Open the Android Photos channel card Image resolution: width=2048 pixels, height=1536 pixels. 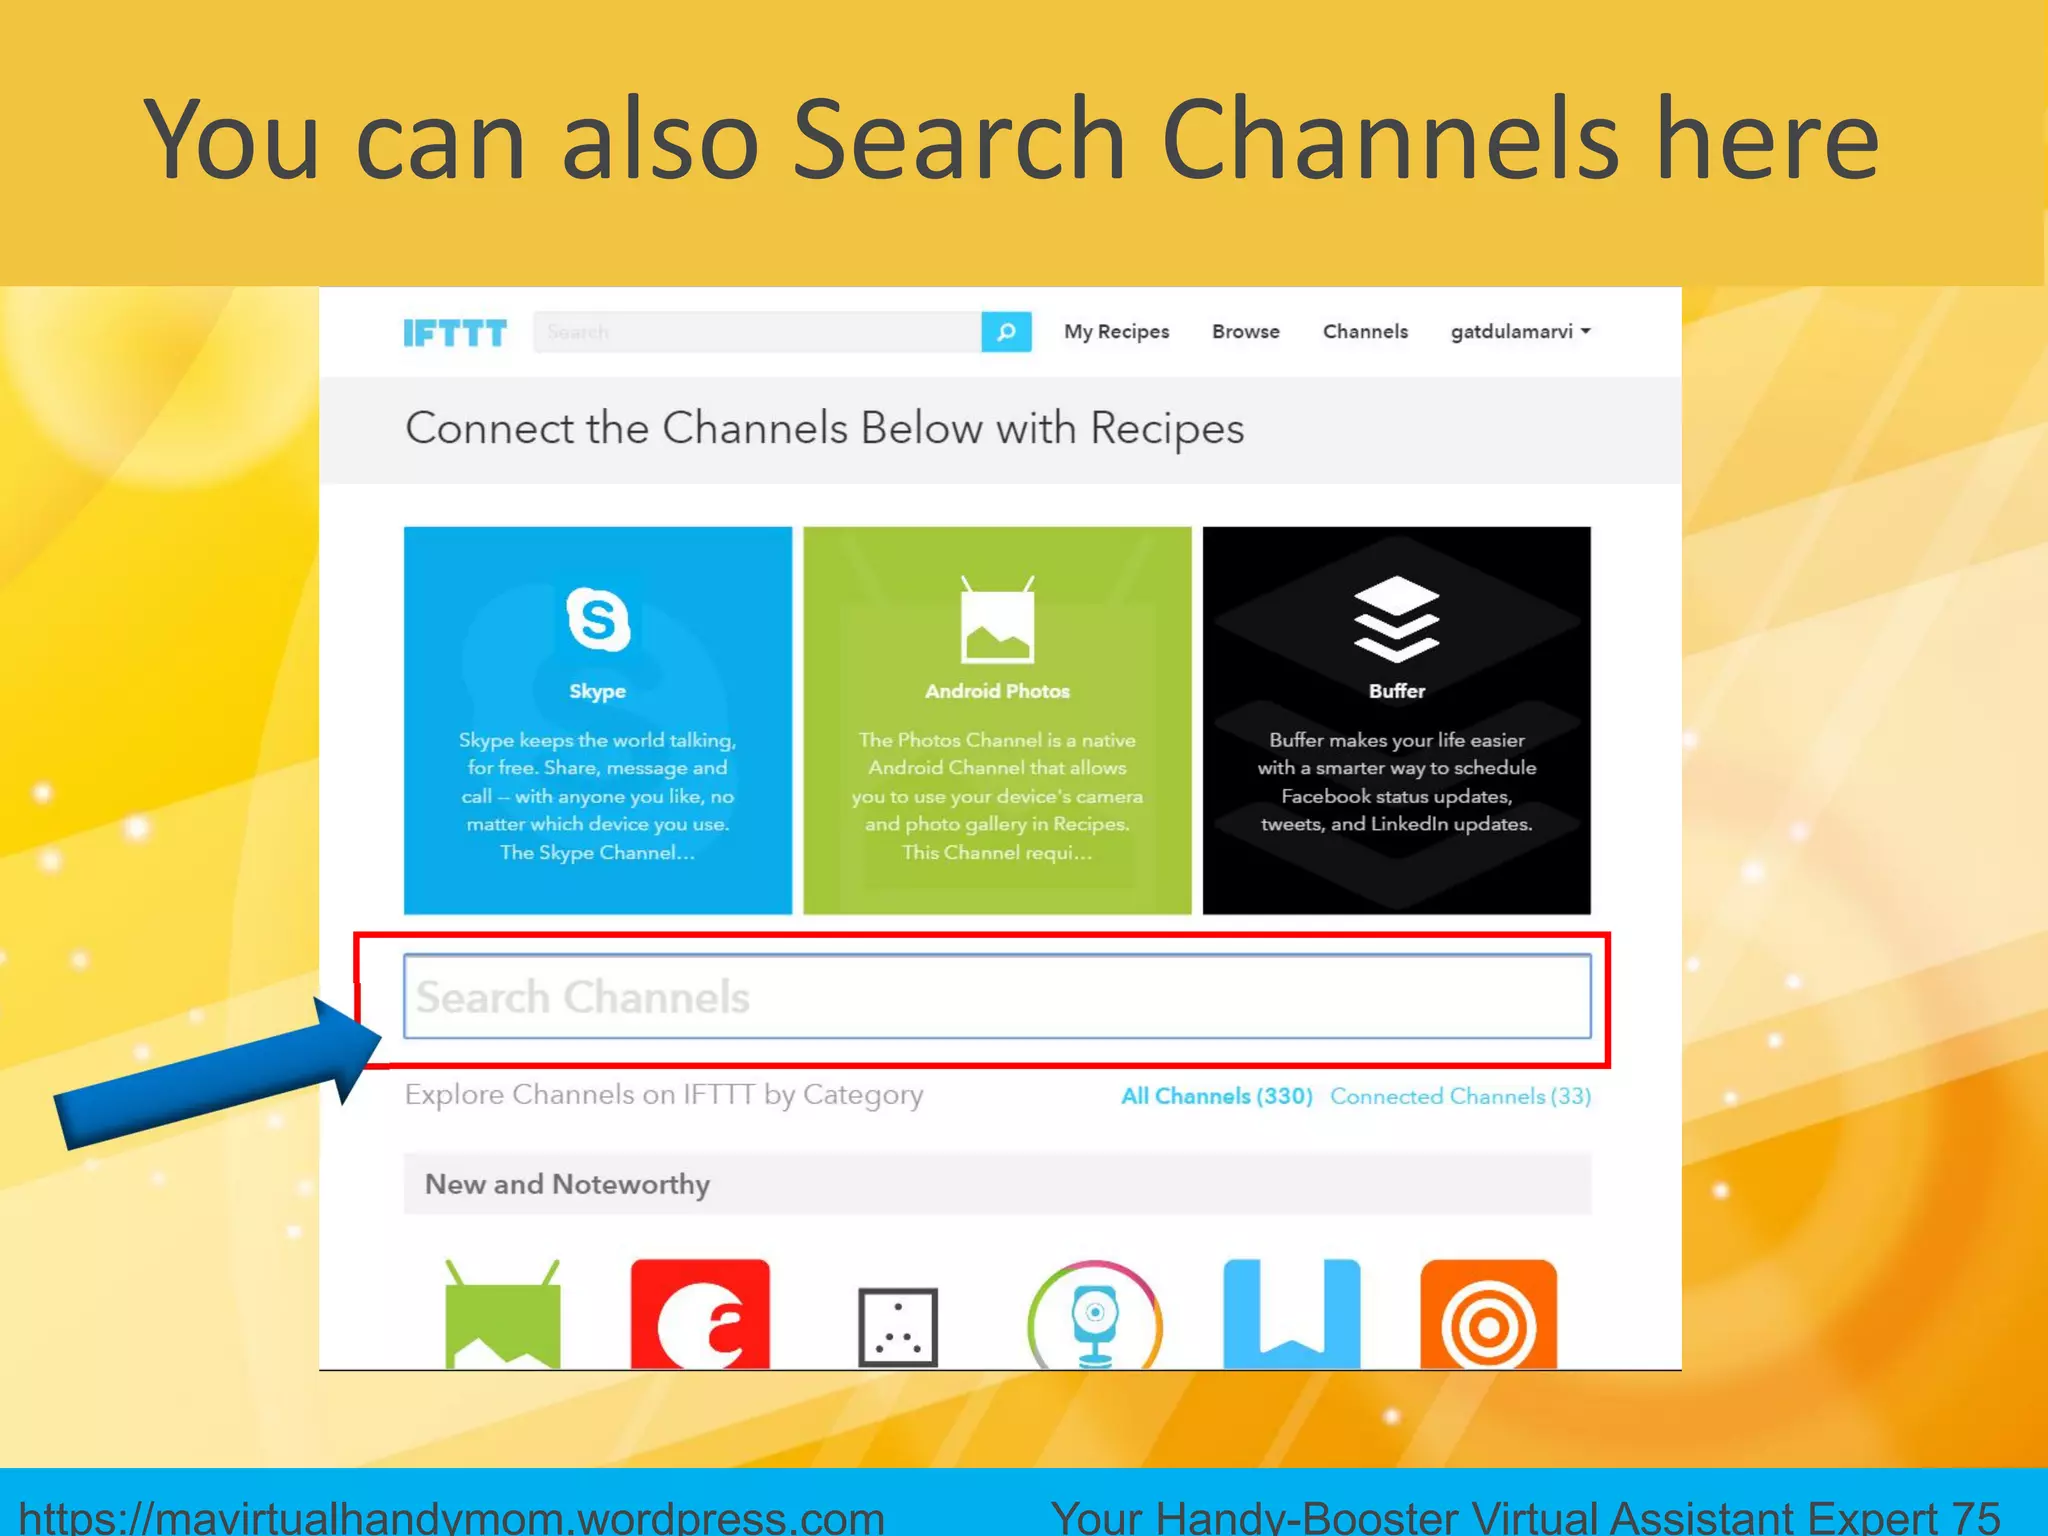pyautogui.click(x=997, y=720)
